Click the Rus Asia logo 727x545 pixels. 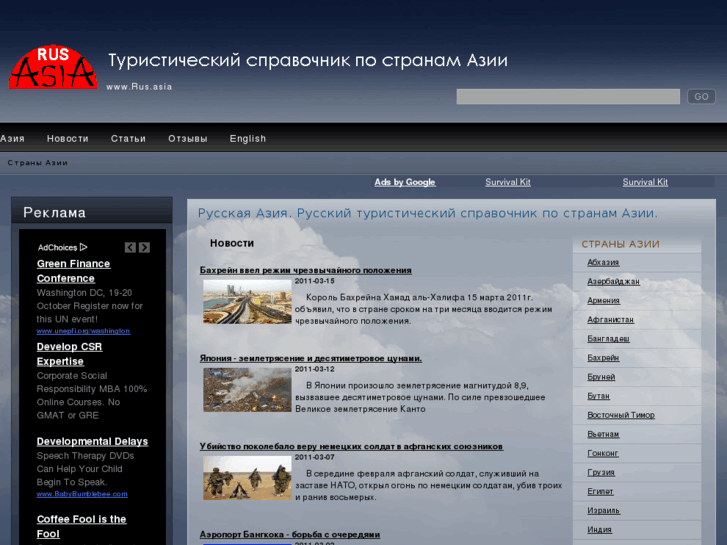(53, 67)
